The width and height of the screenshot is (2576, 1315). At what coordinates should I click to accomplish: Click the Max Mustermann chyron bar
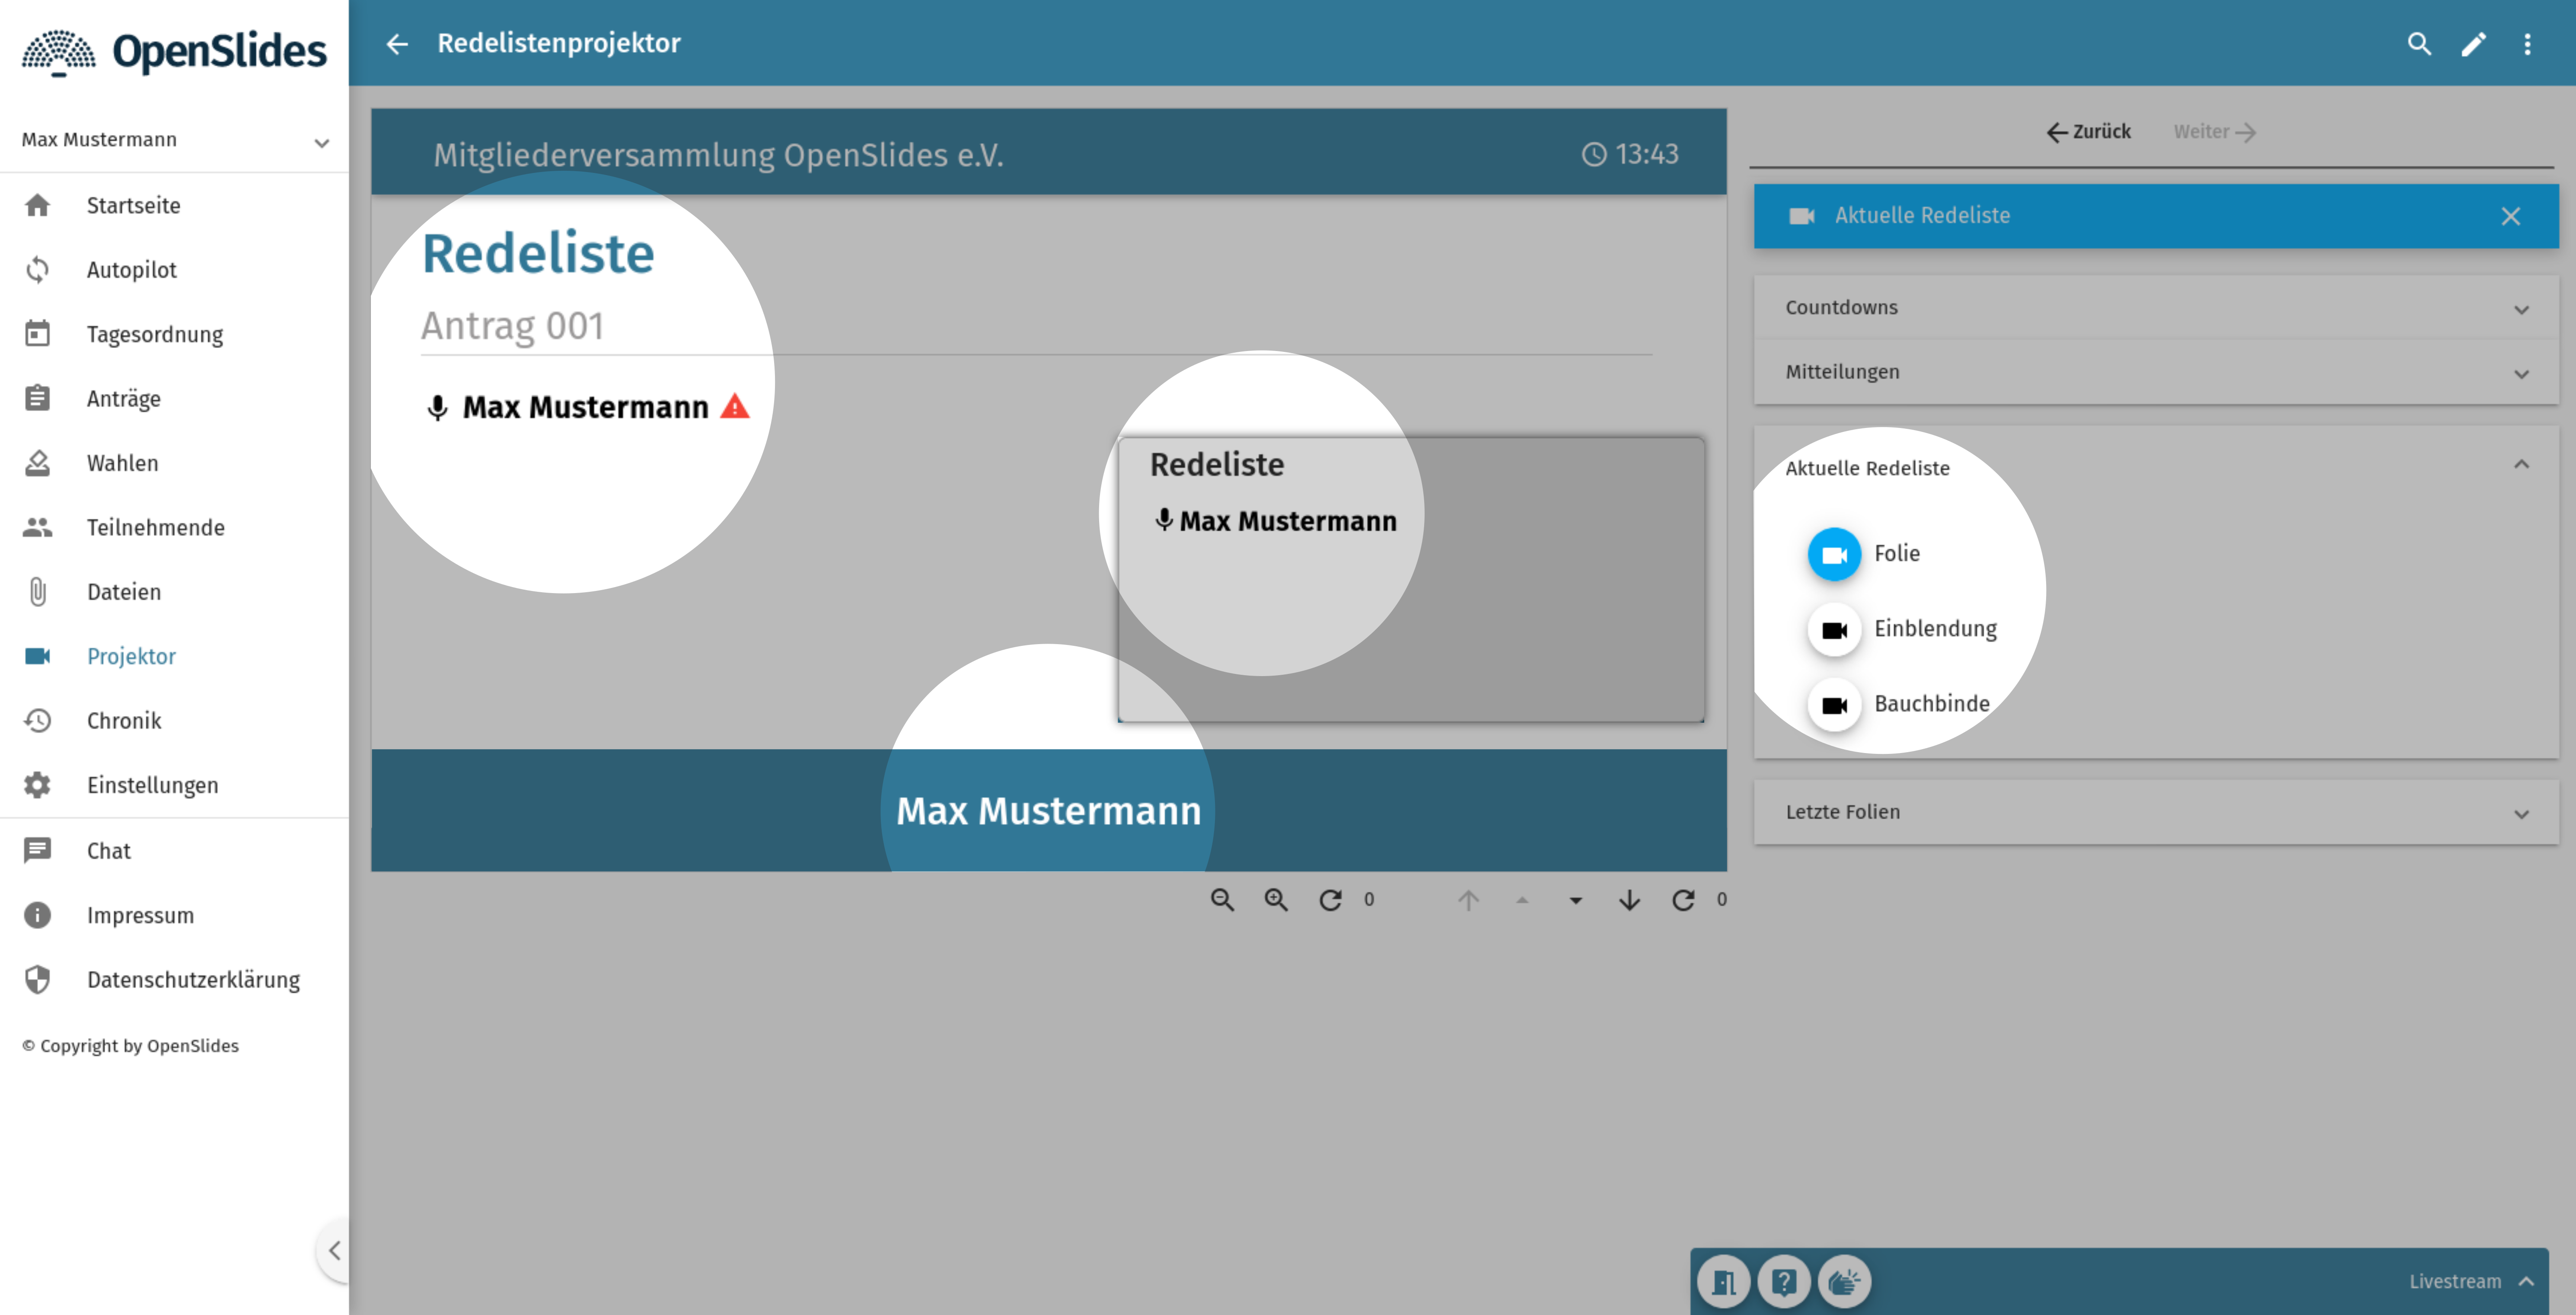click(1048, 810)
